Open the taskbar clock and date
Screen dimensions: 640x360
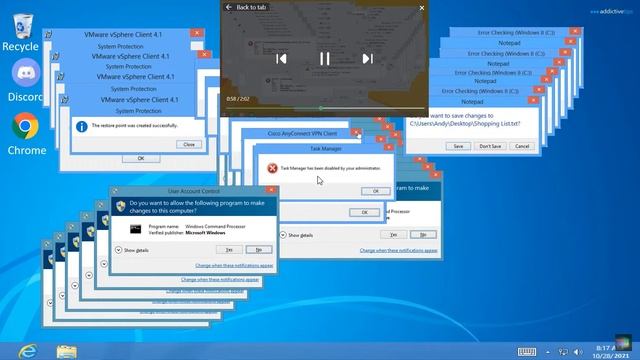tap(611, 352)
